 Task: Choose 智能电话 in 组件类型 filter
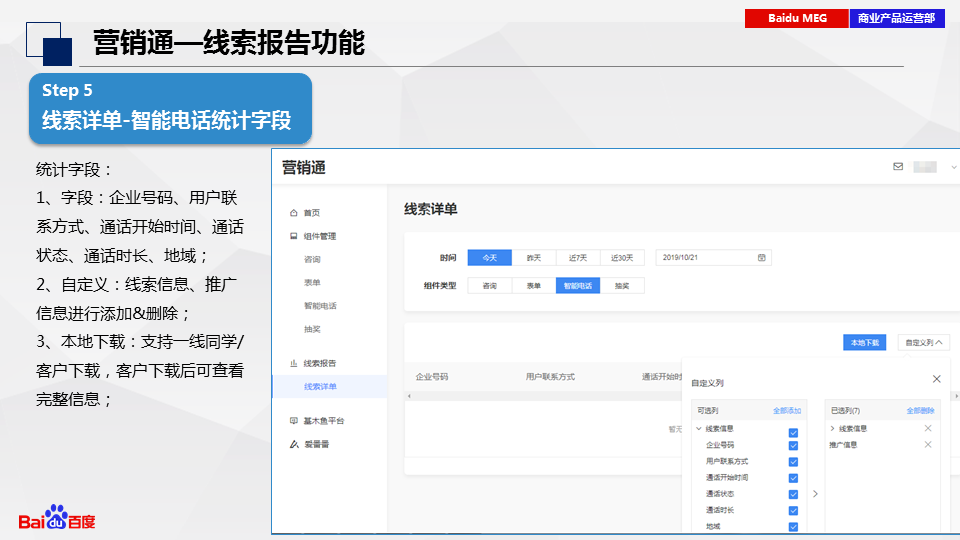point(578,286)
